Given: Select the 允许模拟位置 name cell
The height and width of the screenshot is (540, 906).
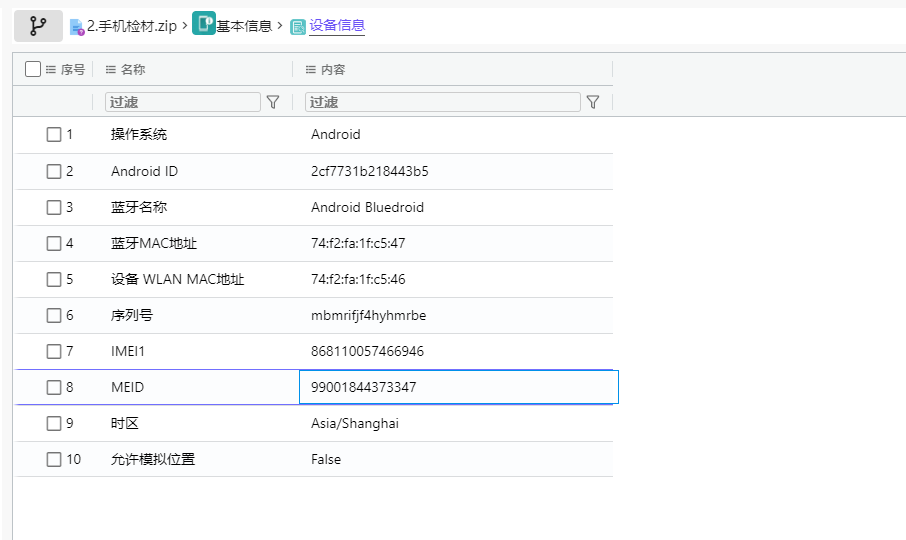Looking at the screenshot, I should 153,459.
